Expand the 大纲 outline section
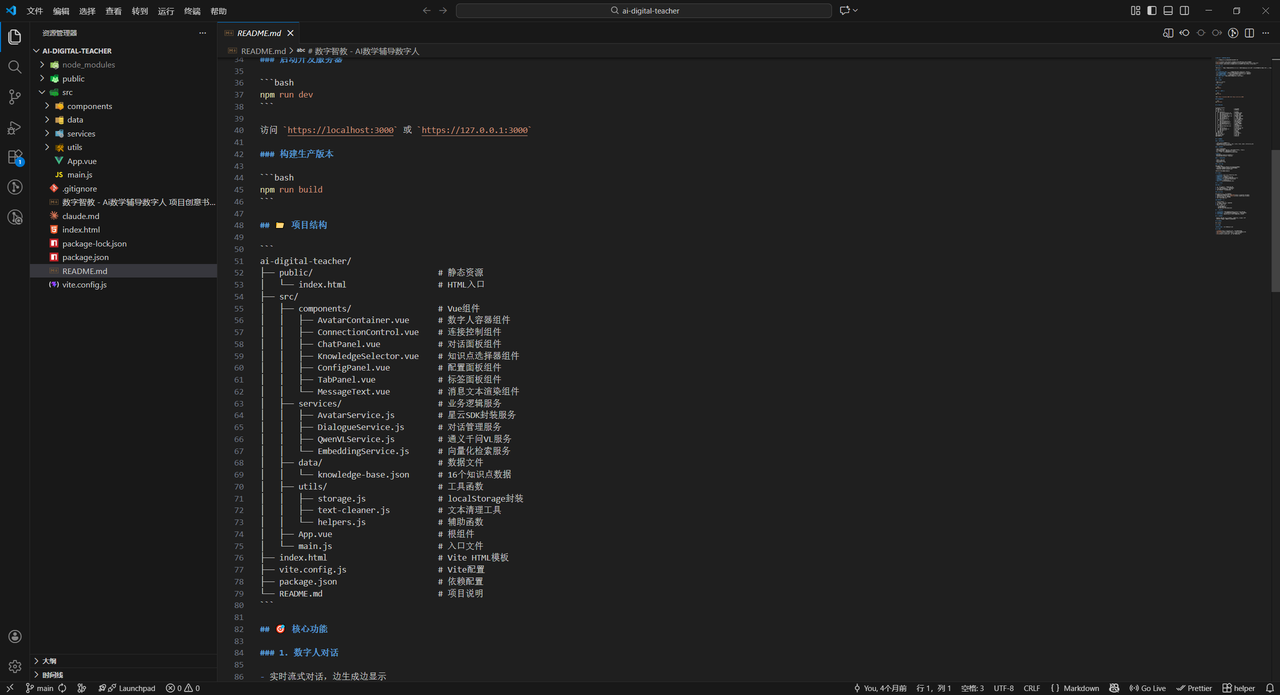The image size is (1280, 695). (124, 661)
